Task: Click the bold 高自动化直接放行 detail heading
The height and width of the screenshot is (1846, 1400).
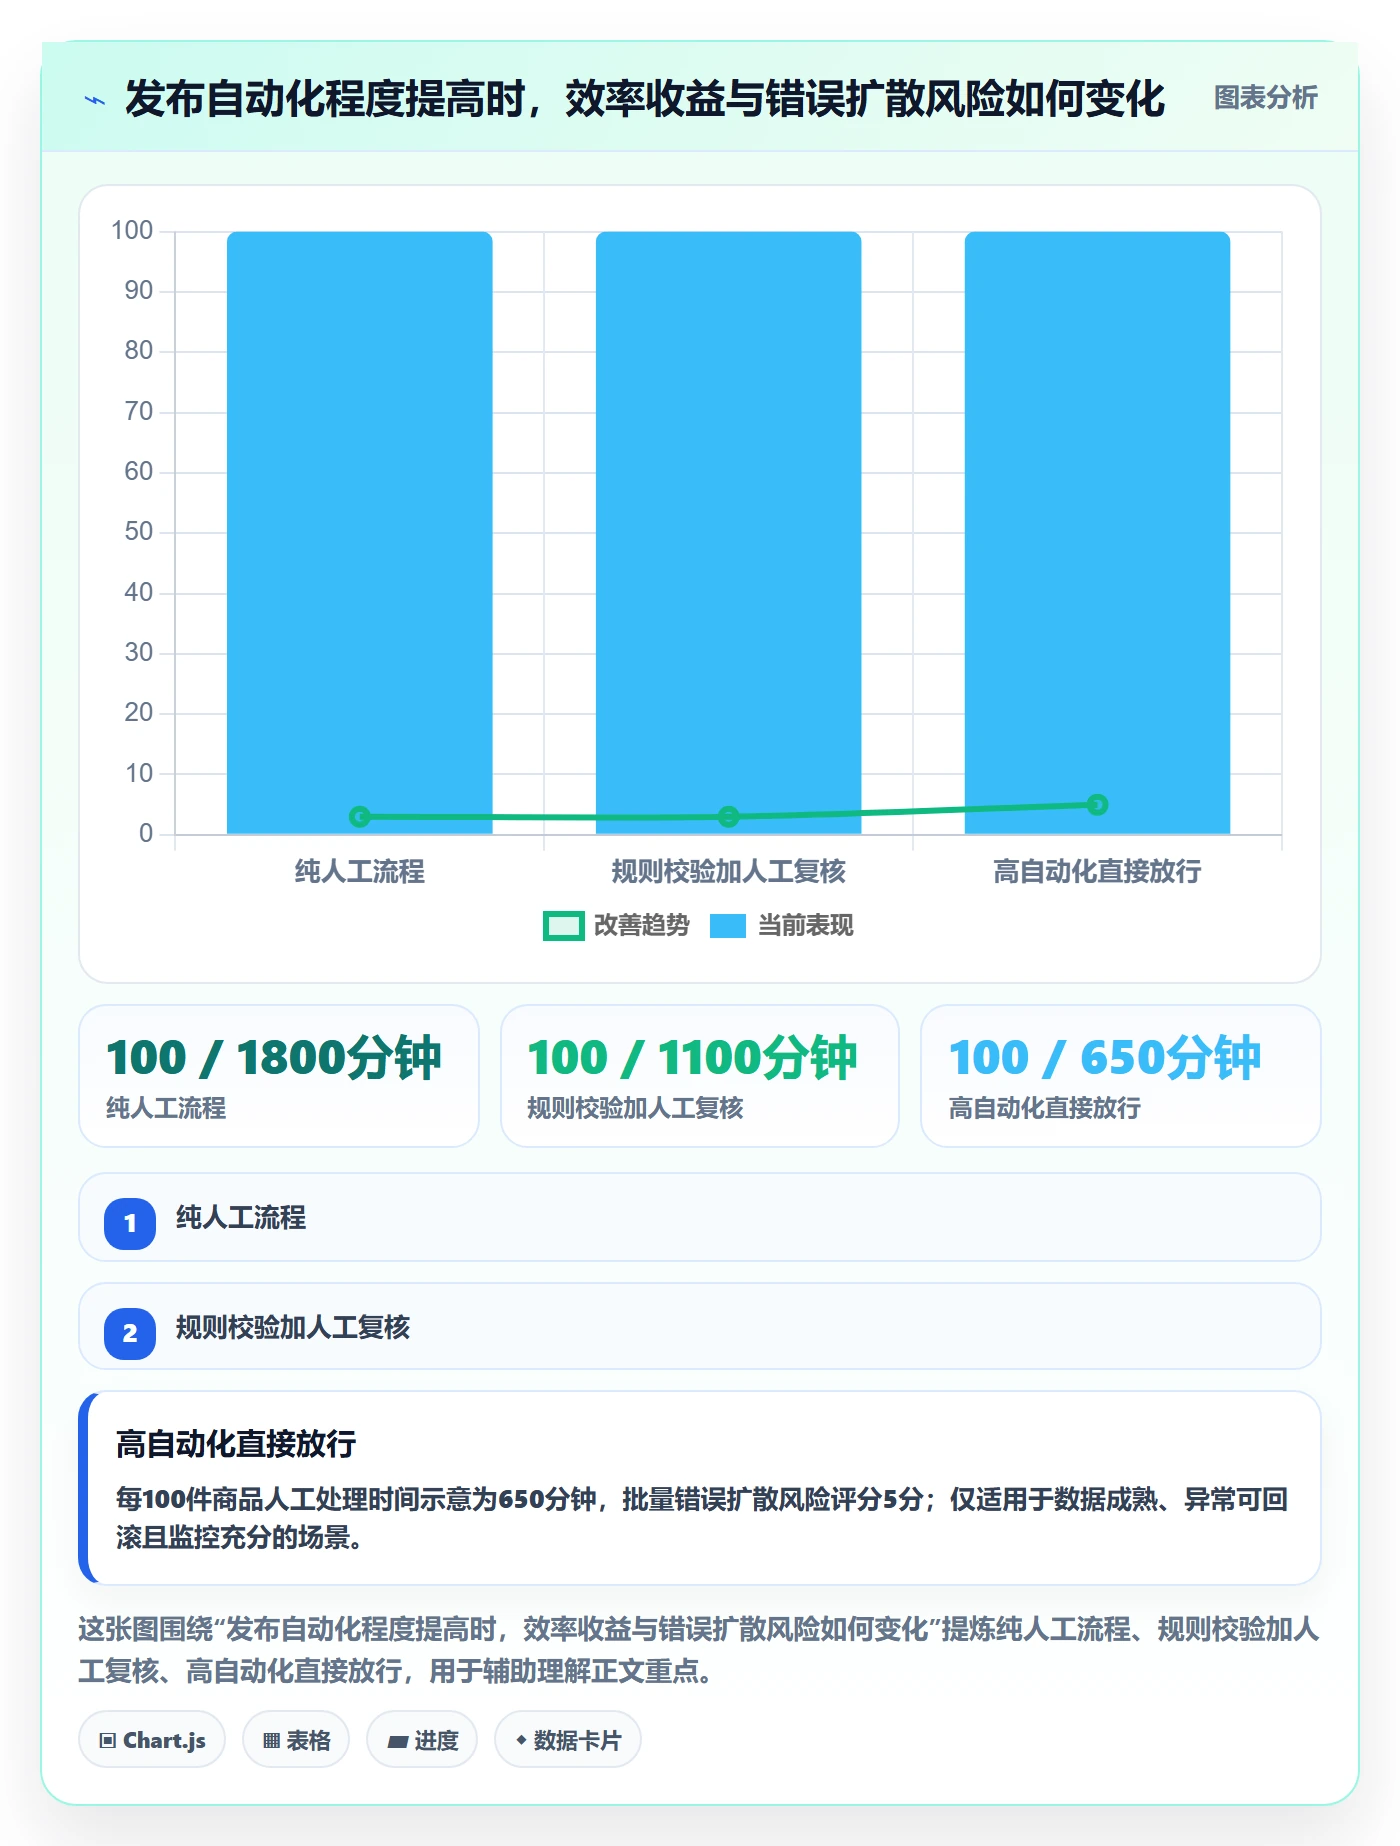Action: pos(236,1444)
